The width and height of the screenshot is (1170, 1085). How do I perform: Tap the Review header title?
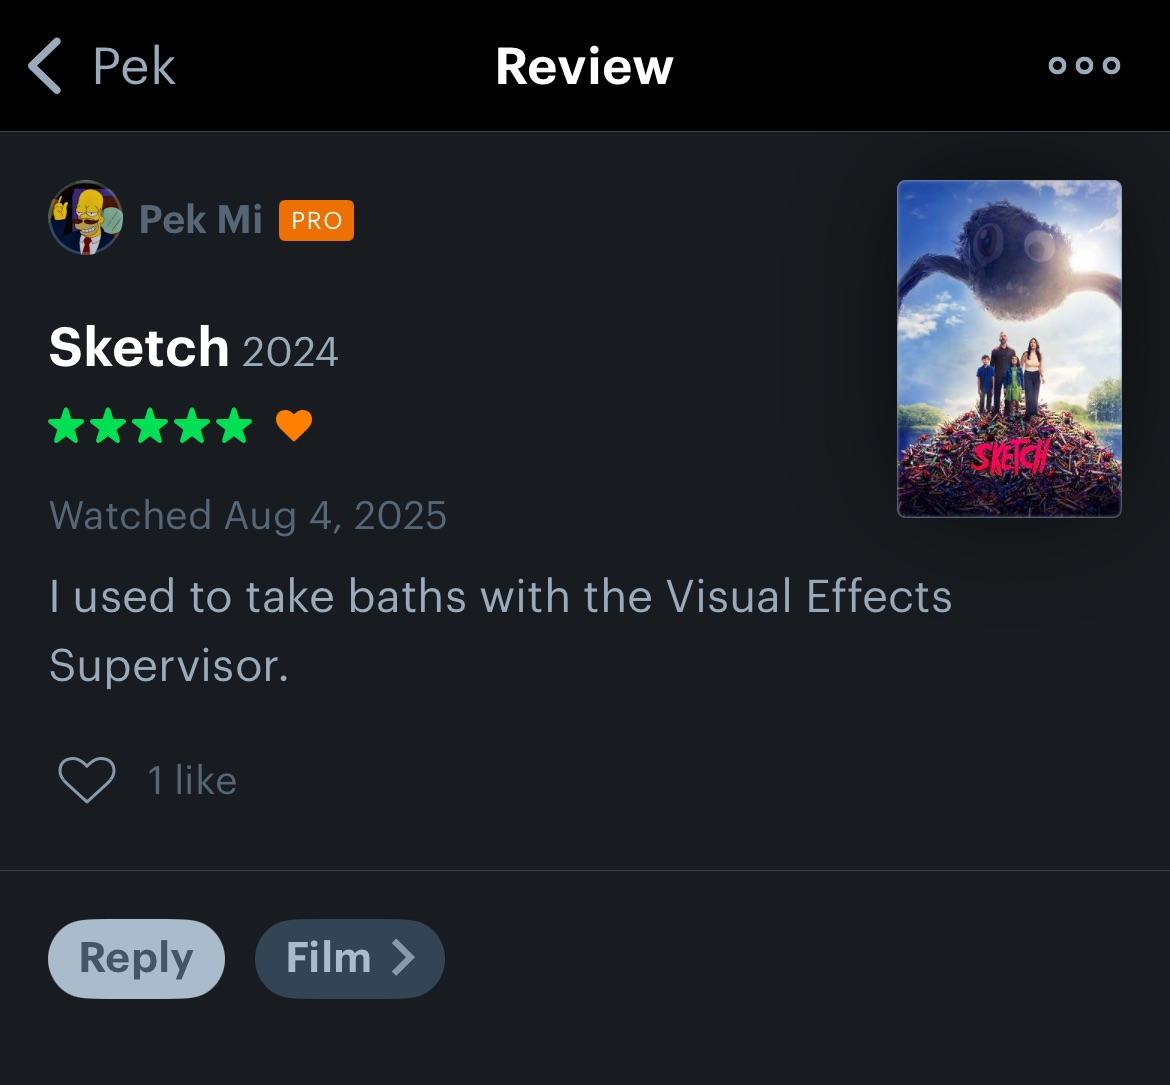pyautogui.click(x=584, y=66)
